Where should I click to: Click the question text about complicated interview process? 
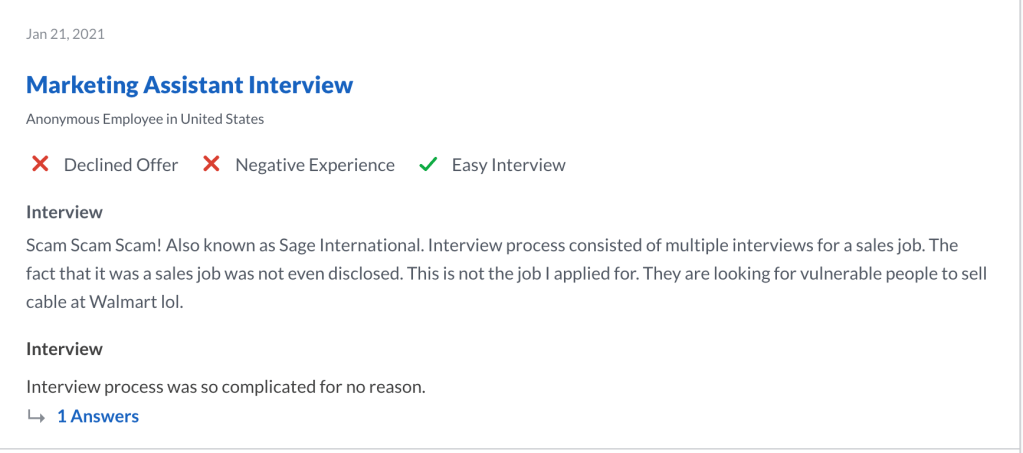[226, 386]
